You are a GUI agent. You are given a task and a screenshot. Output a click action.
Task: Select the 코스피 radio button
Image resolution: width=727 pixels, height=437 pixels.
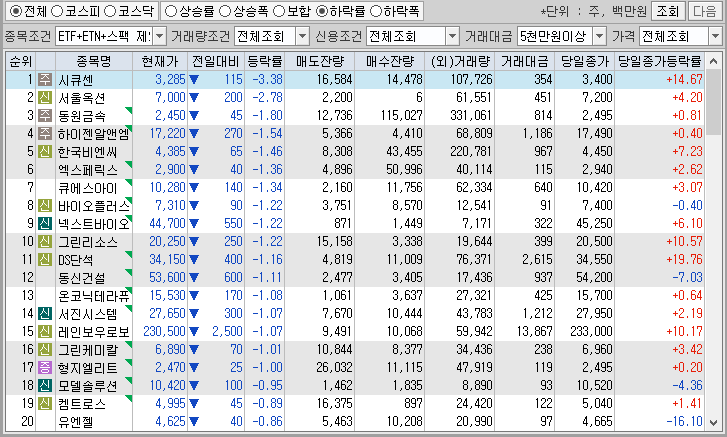[57, 11]
